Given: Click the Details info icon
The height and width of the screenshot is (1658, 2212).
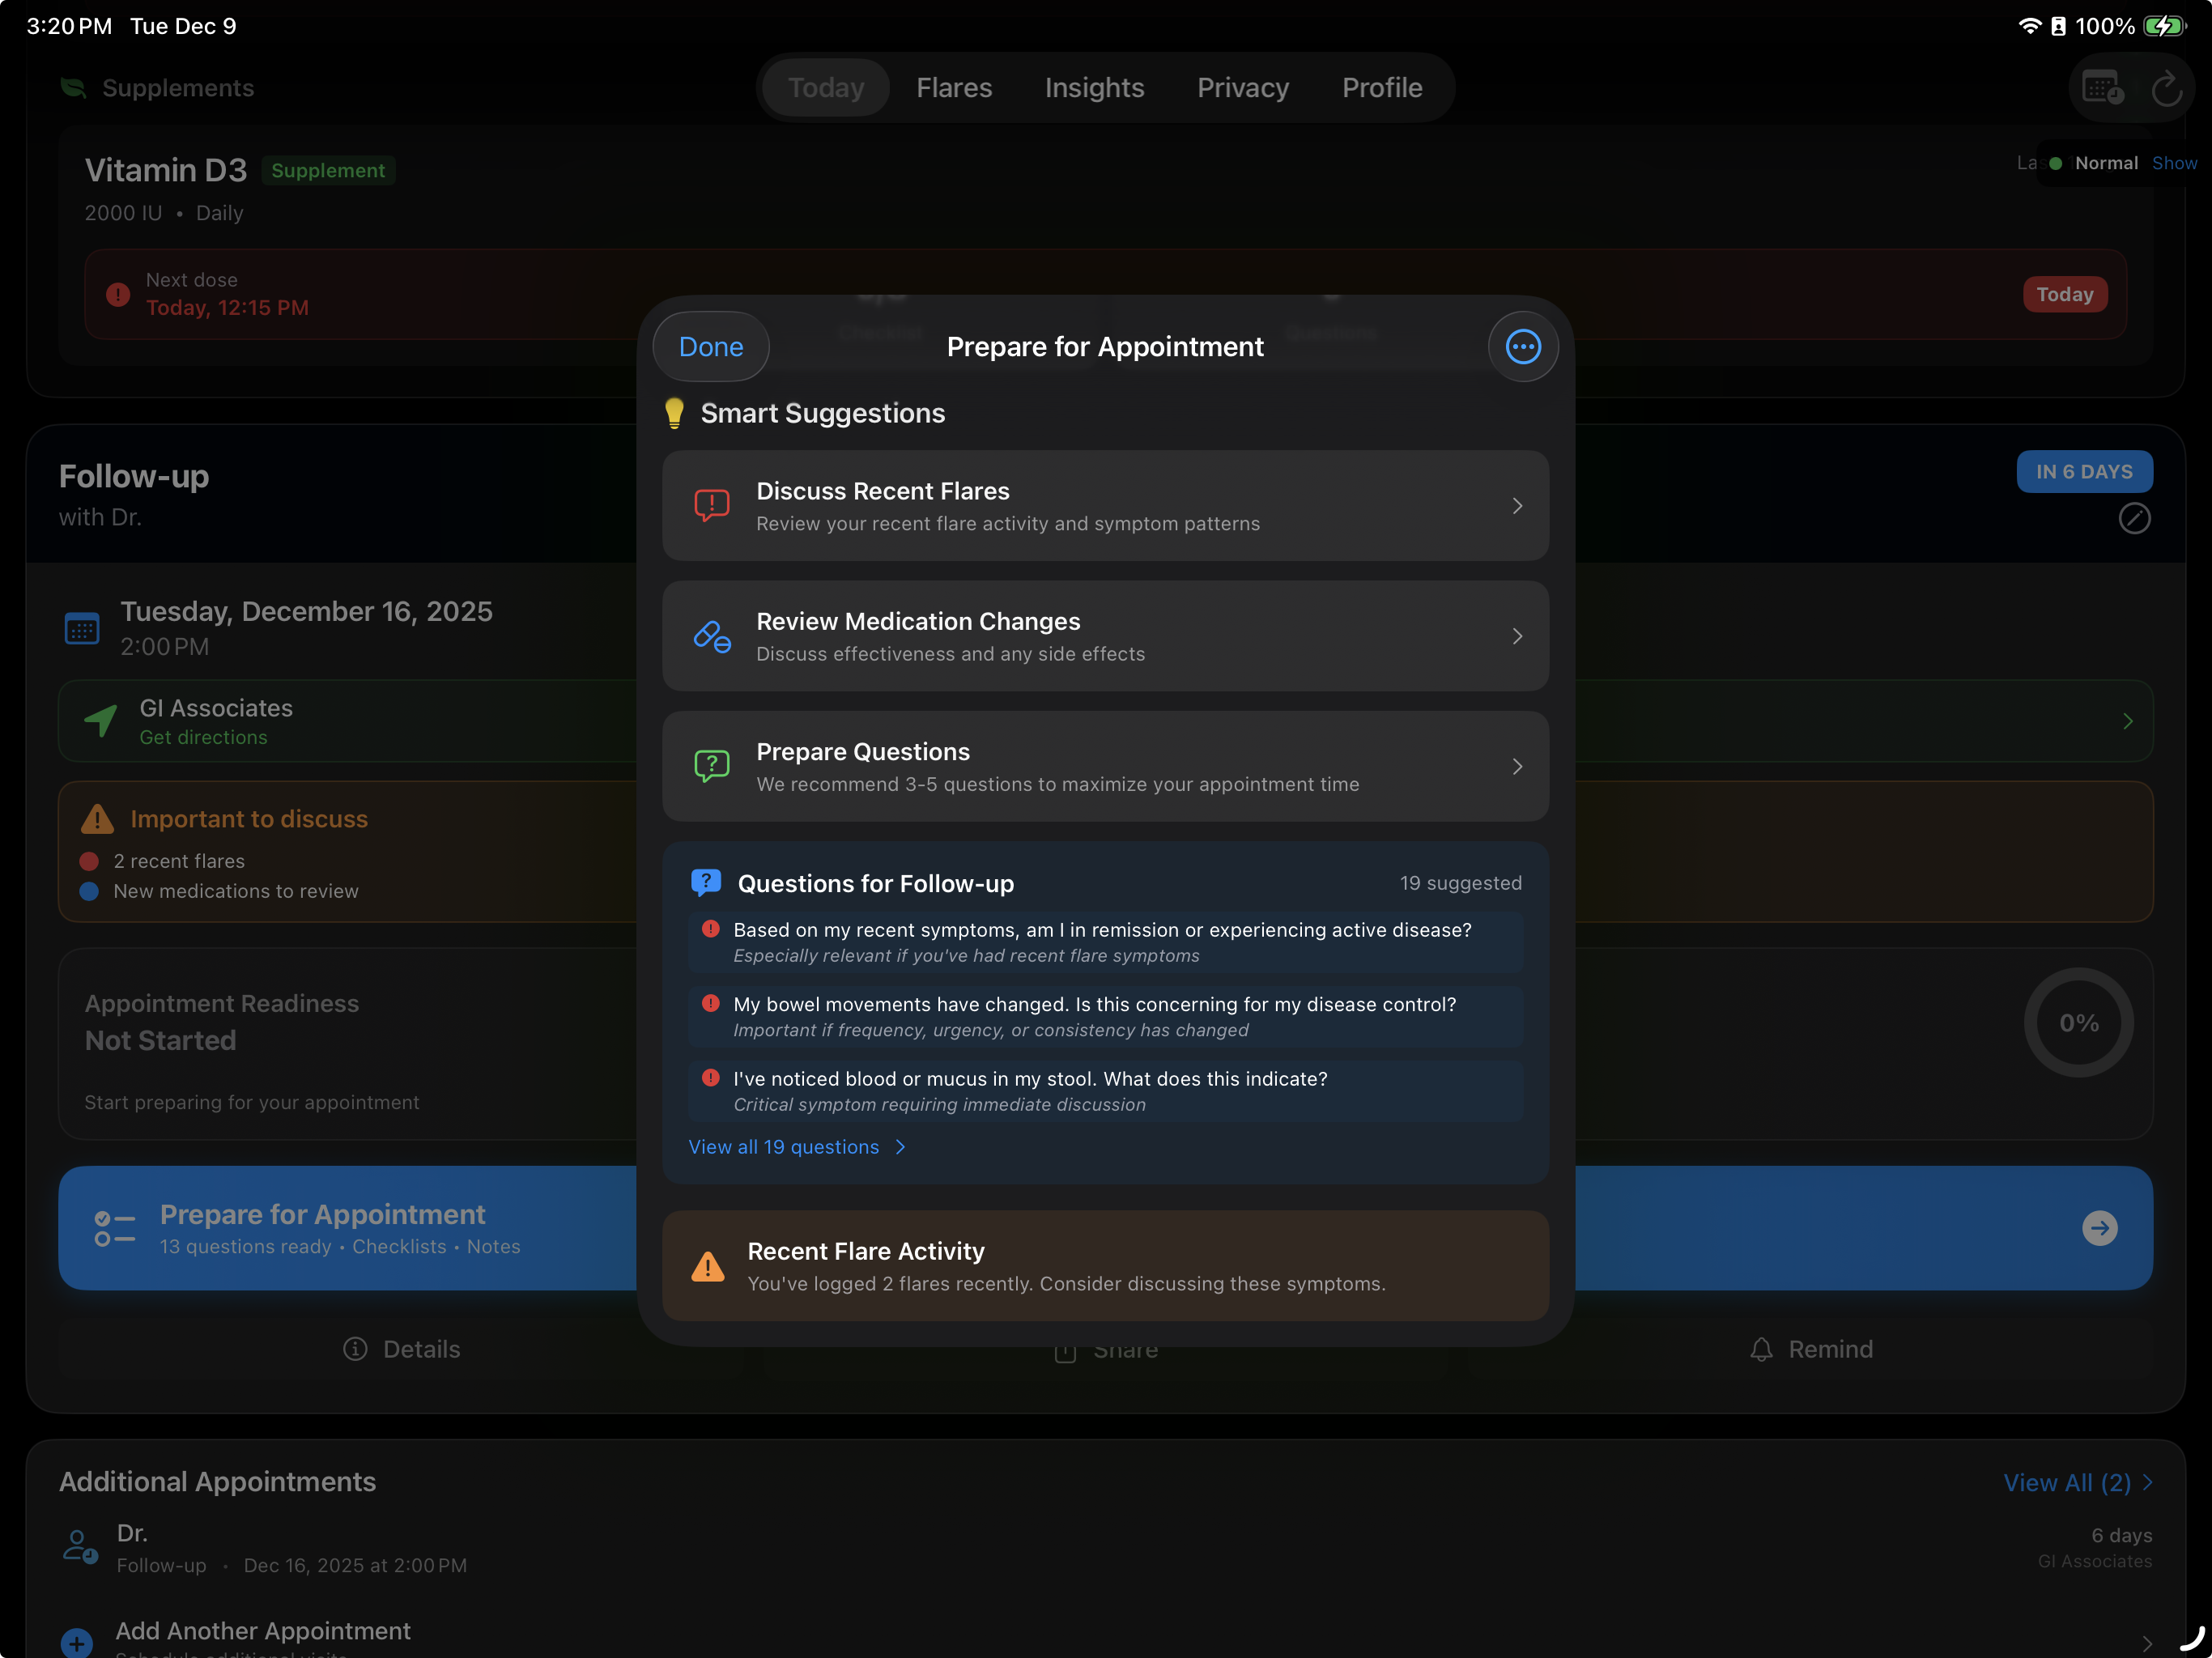Looking at the screenshot, I should click(x=355, y=1349).
